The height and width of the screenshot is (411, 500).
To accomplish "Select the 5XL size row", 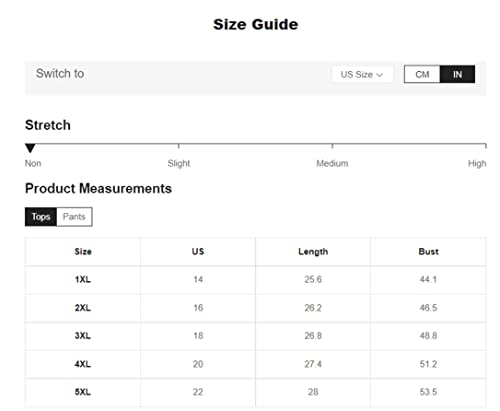I will click(x=255, y=392).
